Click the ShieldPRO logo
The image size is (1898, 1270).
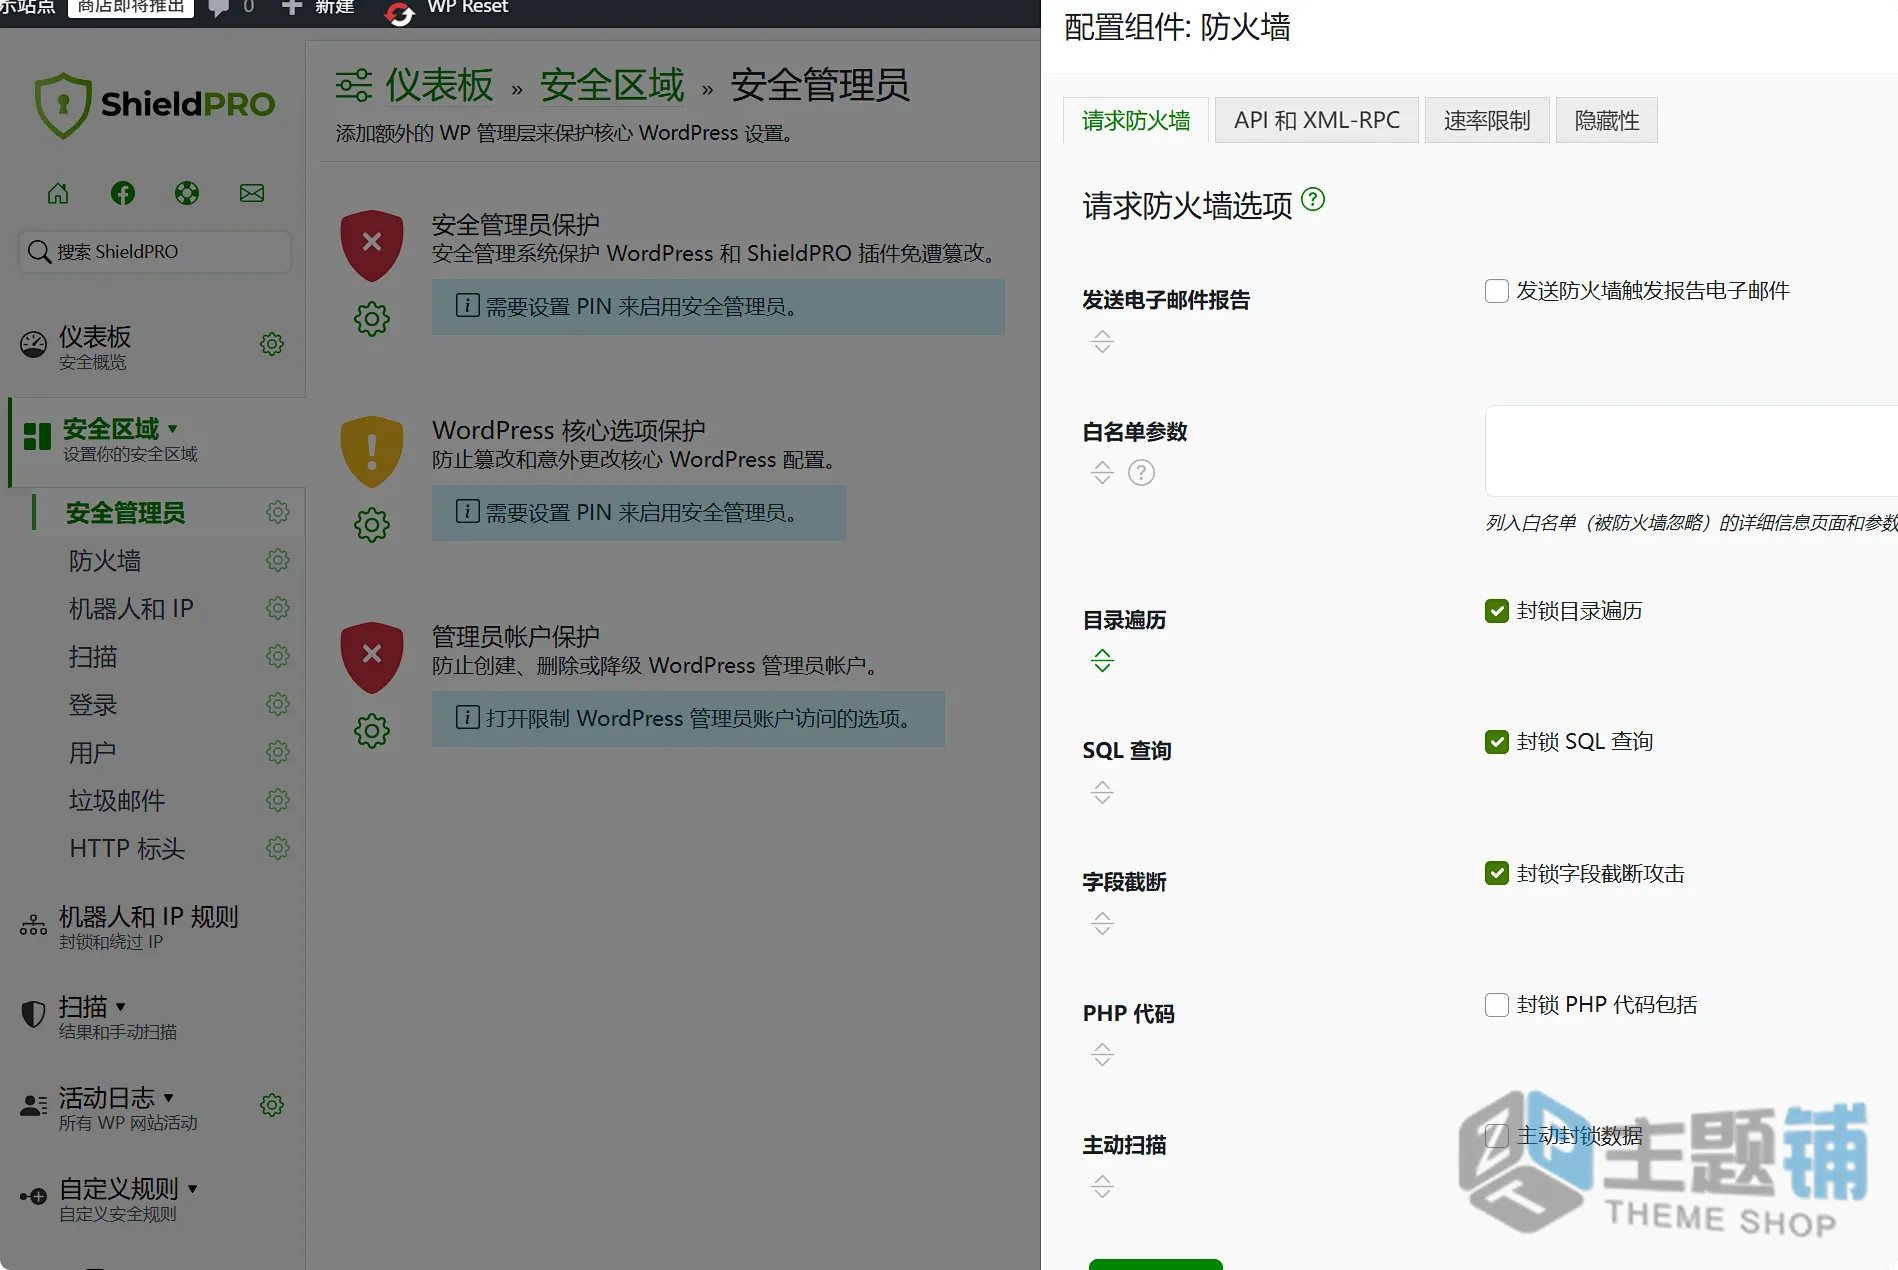pos(155,104)
